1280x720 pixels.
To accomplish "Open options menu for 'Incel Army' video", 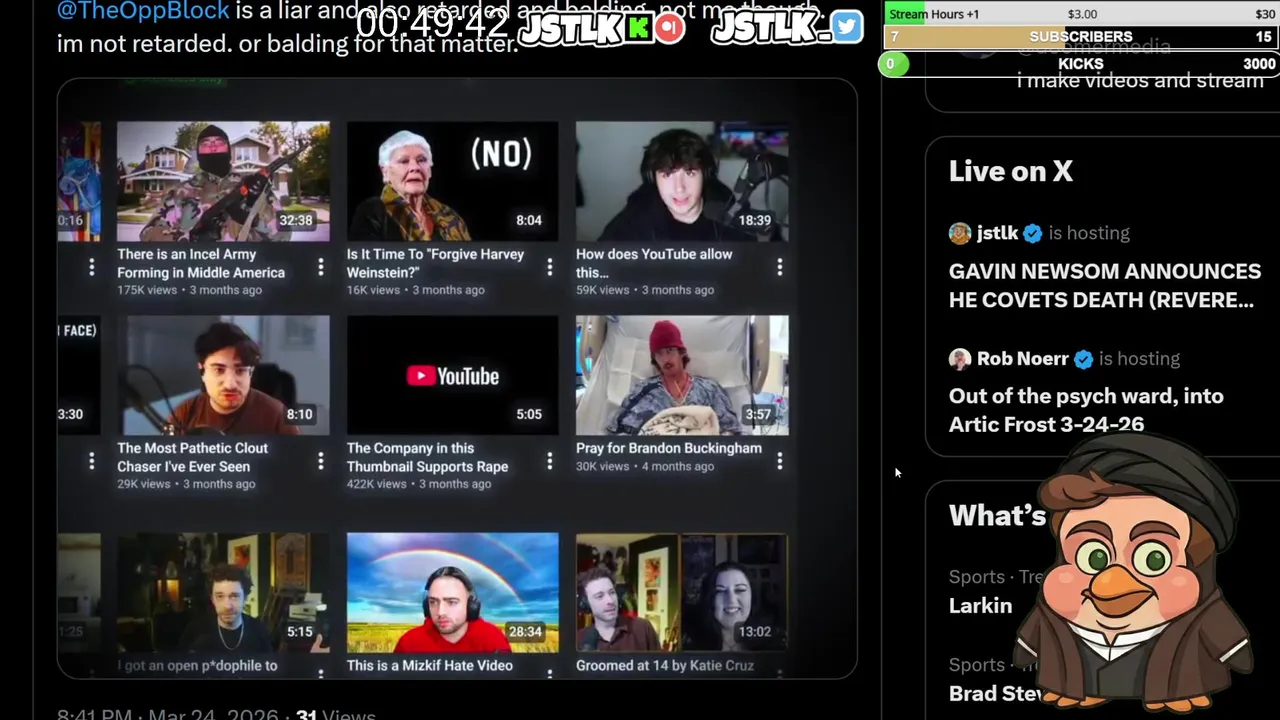I will [321, 267].
